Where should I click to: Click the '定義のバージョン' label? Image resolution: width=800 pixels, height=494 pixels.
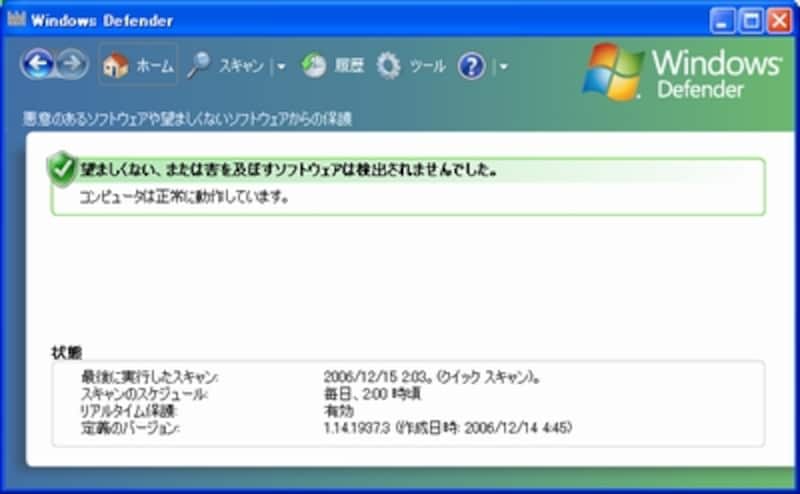coord(130,427)
